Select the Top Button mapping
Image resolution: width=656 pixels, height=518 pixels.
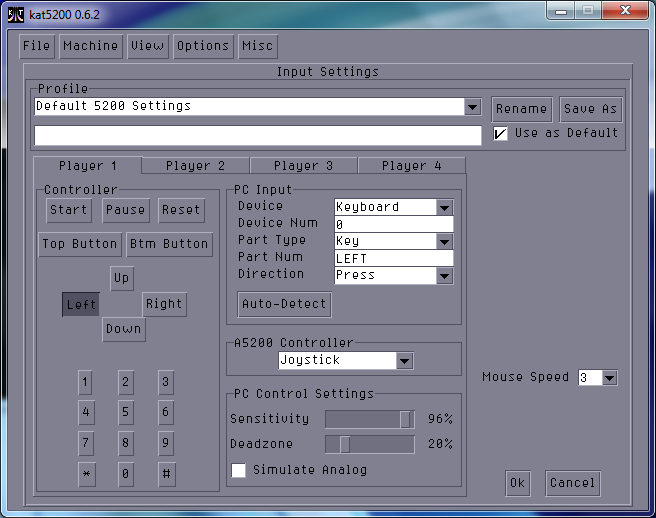(x=80, y=244)
